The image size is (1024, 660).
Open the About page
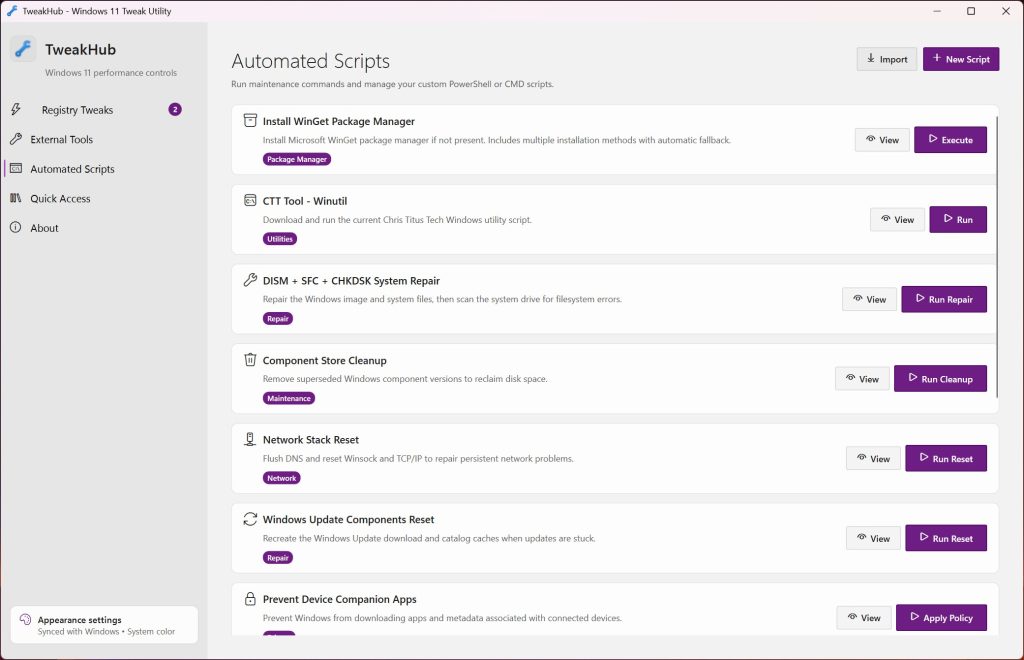(99, 227)
